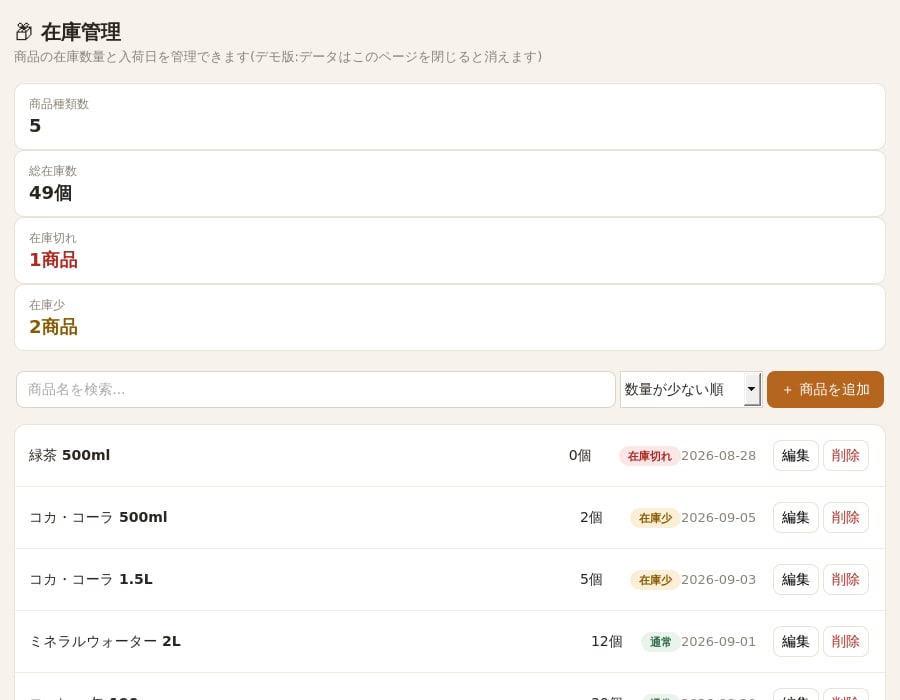The image size is (900, 700).
Task: Click the 総在庫数 49個 summary card
Action: pos(450,184)
